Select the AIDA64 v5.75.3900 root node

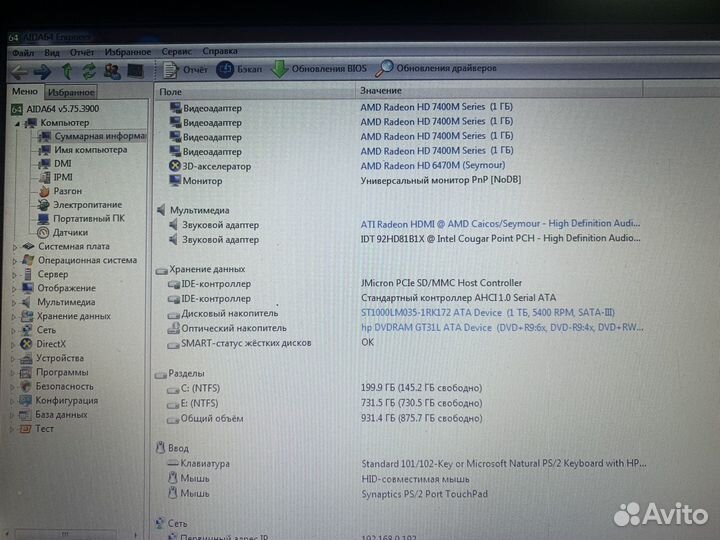[55, 109]
